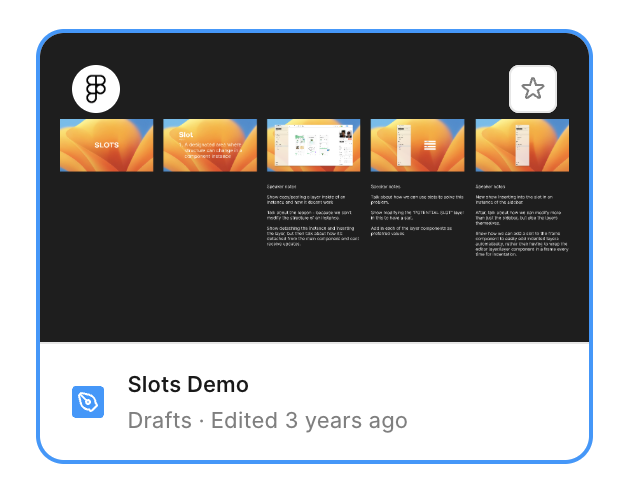Click the 'SLOTS' text on first slide
Viewport: 630px width, 496px height.
tap(106, 145)
